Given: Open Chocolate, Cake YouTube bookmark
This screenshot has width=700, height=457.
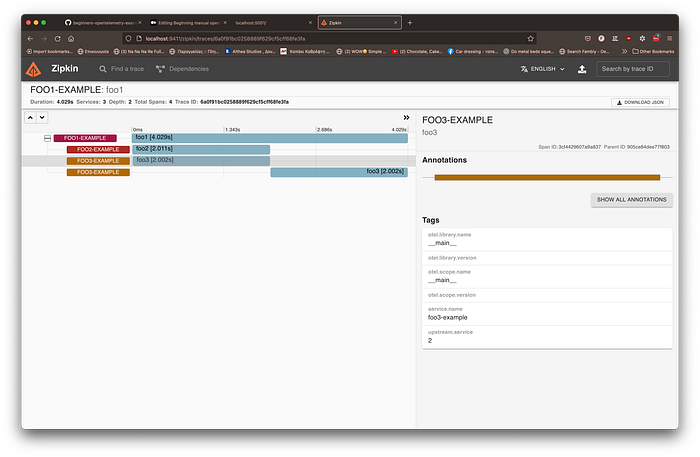Looking at the screenshot, I should tap(417, 52).
